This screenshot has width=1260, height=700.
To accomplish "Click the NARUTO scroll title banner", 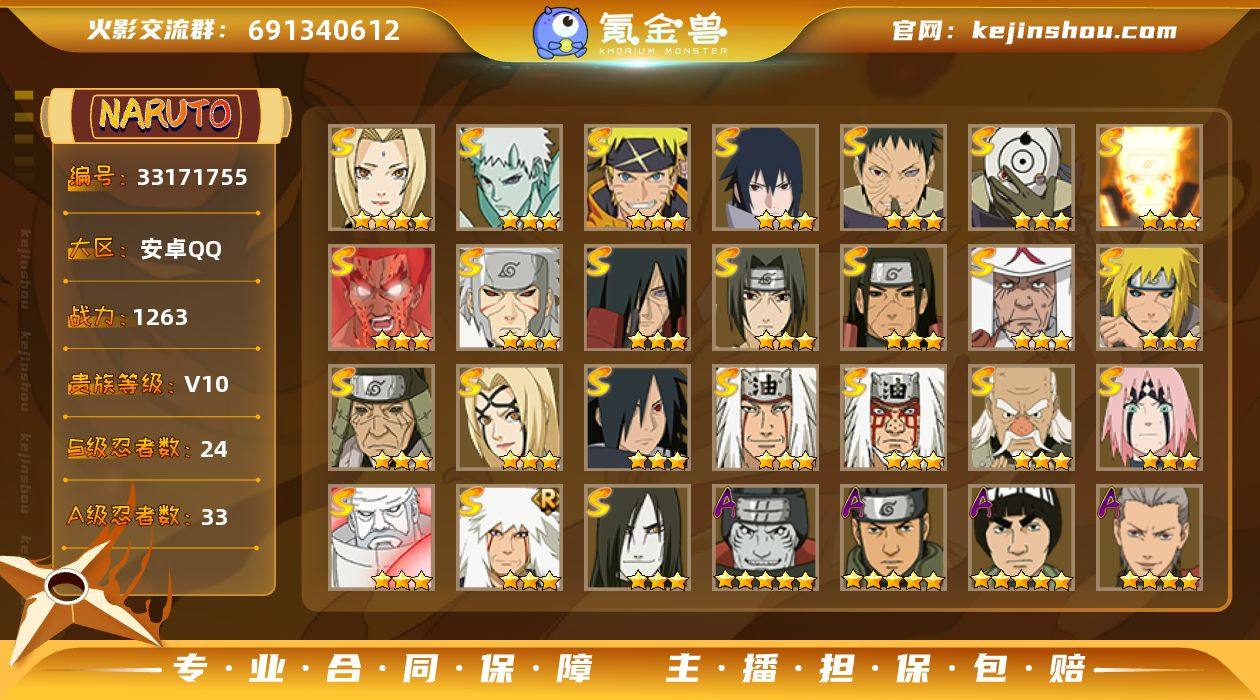I will click(x=165, y=115).
